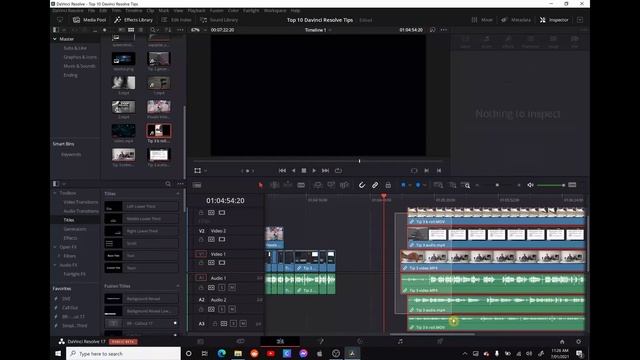This screenshot has height=360, width=640.
Task: Search the Effects Library magnifier icon
Action: pos(168,184)
